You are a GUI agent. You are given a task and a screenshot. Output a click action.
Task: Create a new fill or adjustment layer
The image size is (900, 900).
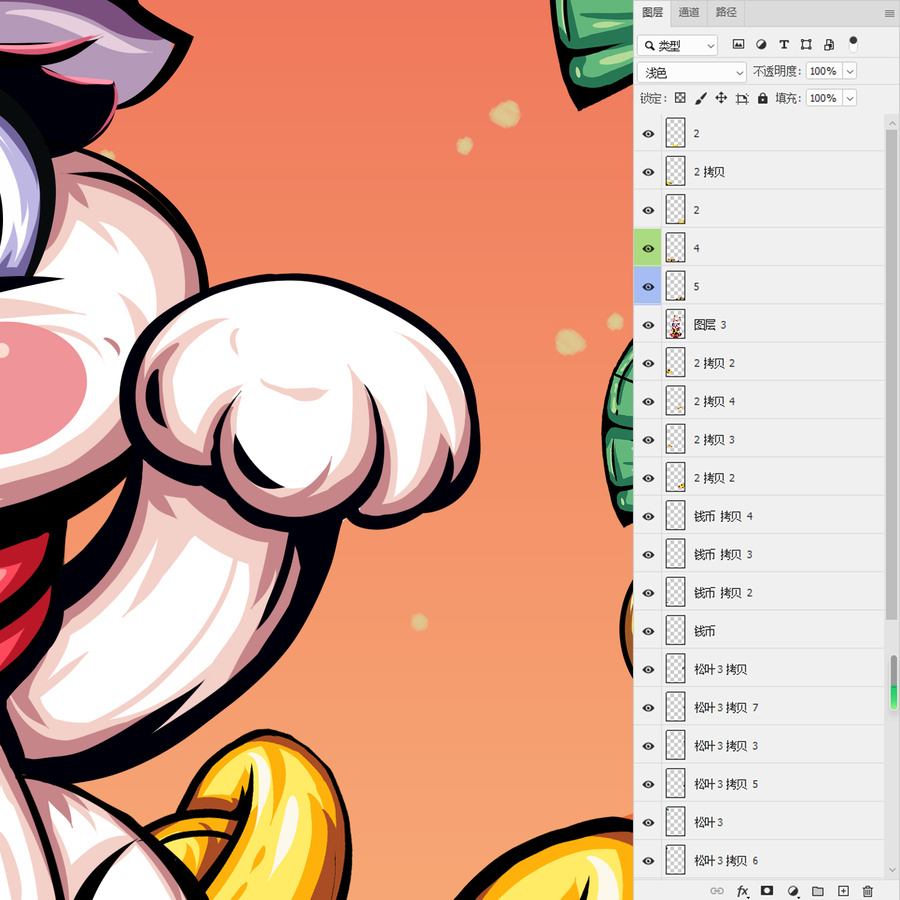[793, 891]
